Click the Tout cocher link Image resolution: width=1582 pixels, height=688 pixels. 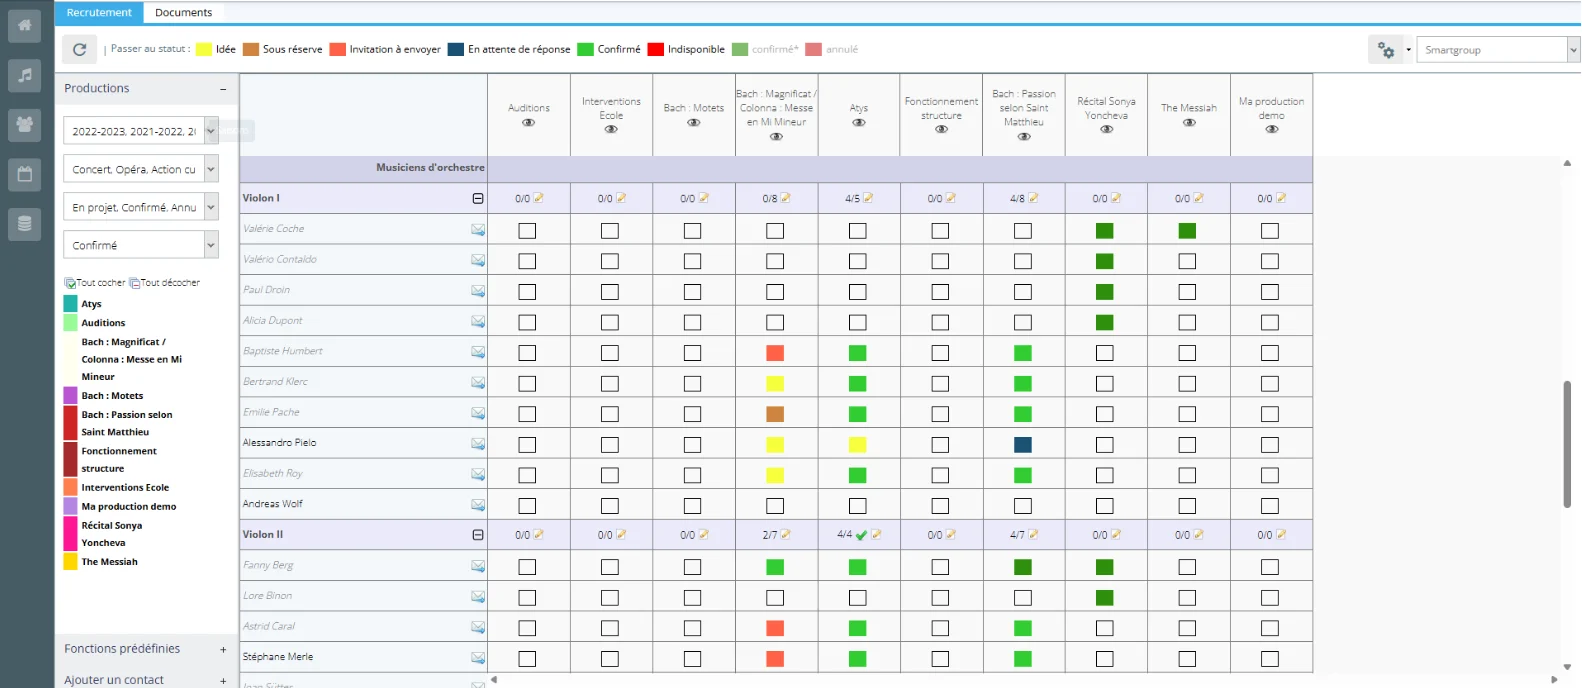coord(95,283)
